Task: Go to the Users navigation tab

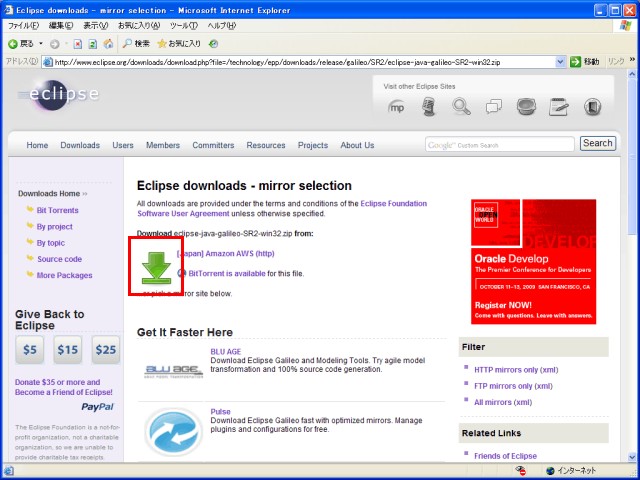Action: [123, 145]
